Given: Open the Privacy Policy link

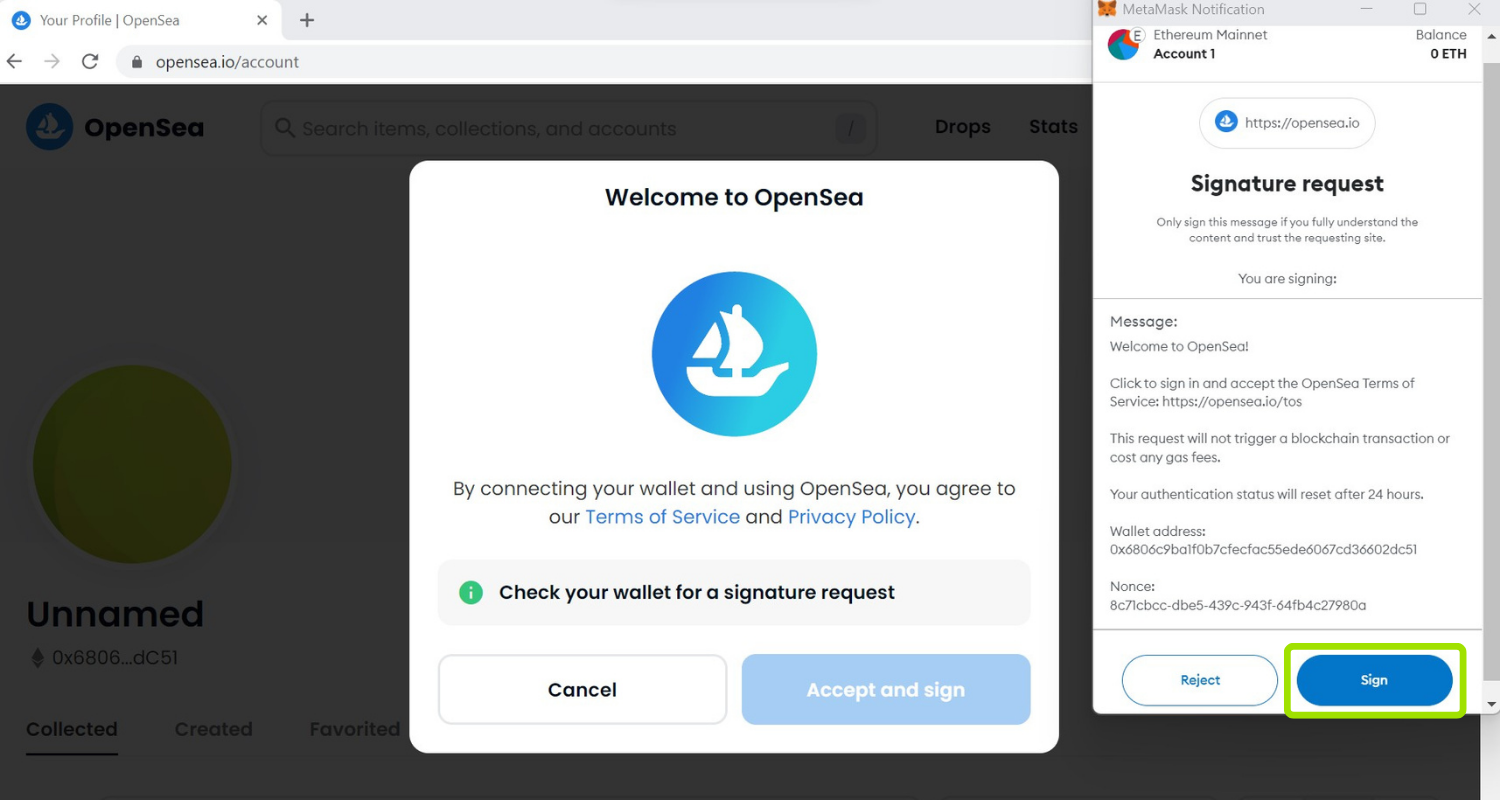Looking at the screenshot, I should tap(851, 517).
